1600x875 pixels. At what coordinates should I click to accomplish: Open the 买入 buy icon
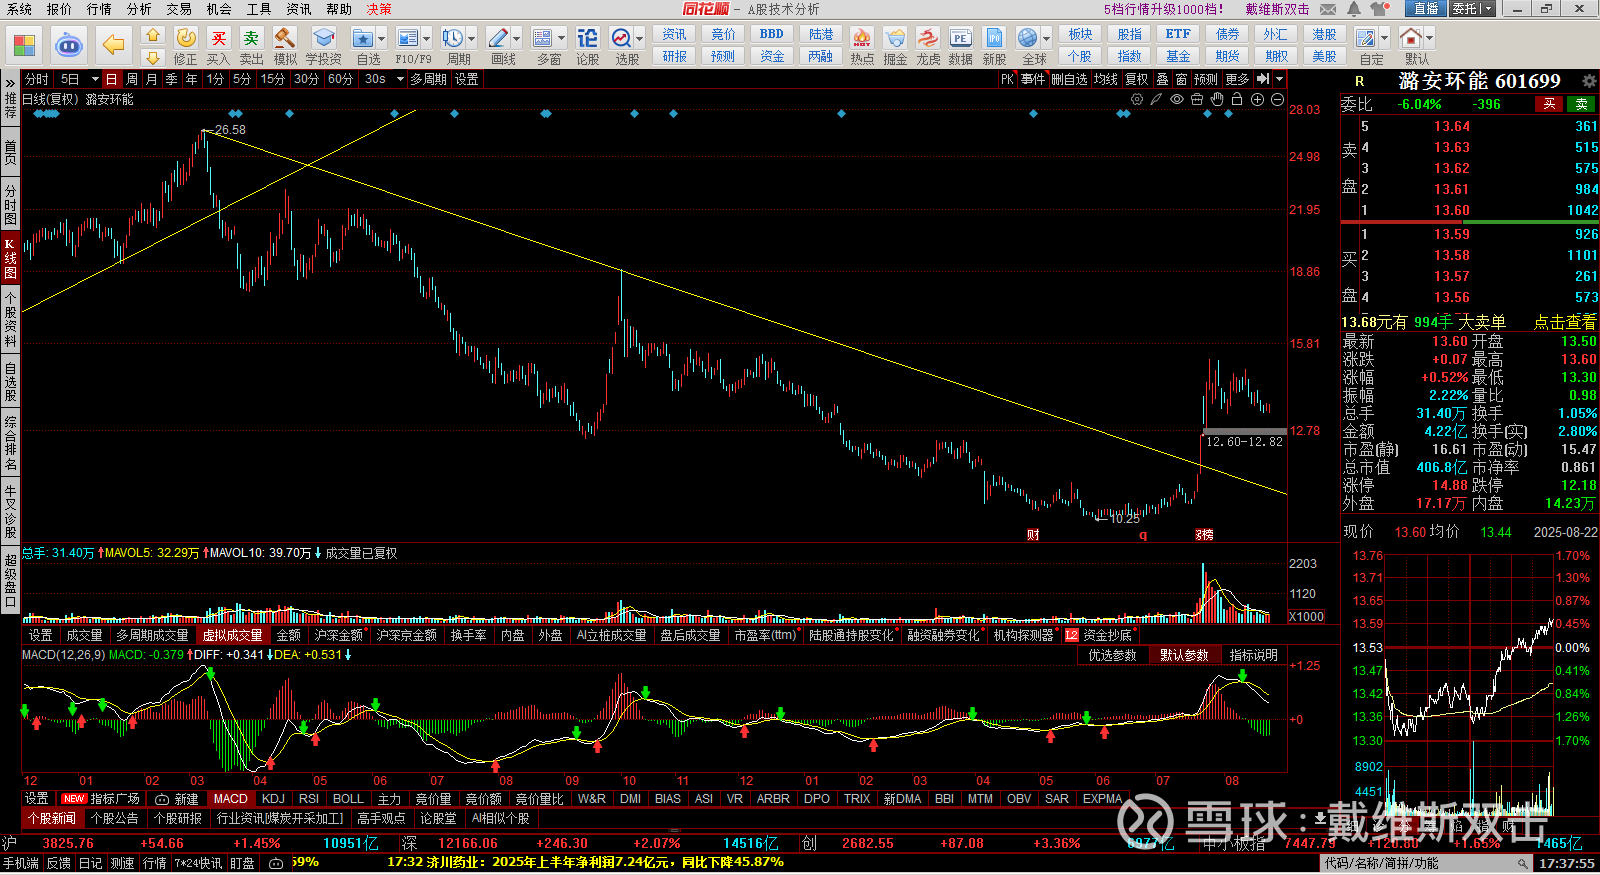coord(218,38)
